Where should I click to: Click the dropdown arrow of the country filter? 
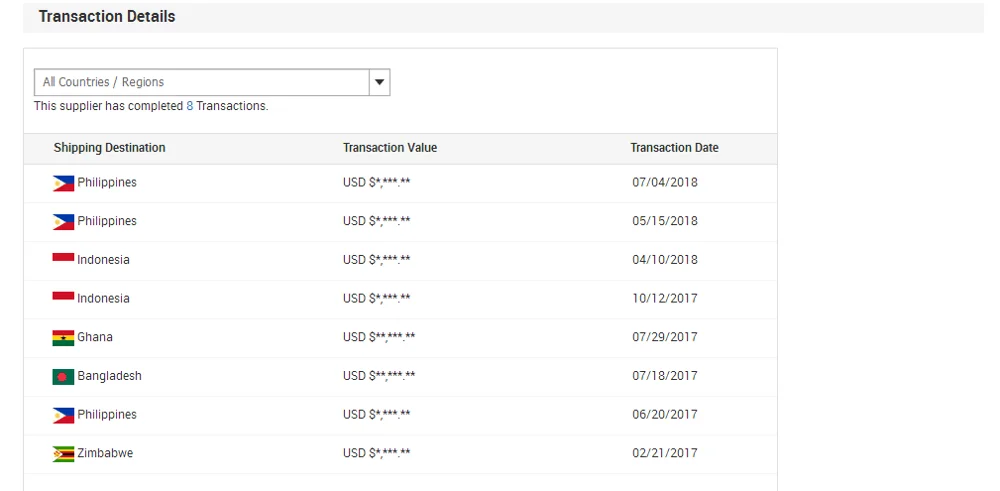pyautogui.click(x=379, y=82)
